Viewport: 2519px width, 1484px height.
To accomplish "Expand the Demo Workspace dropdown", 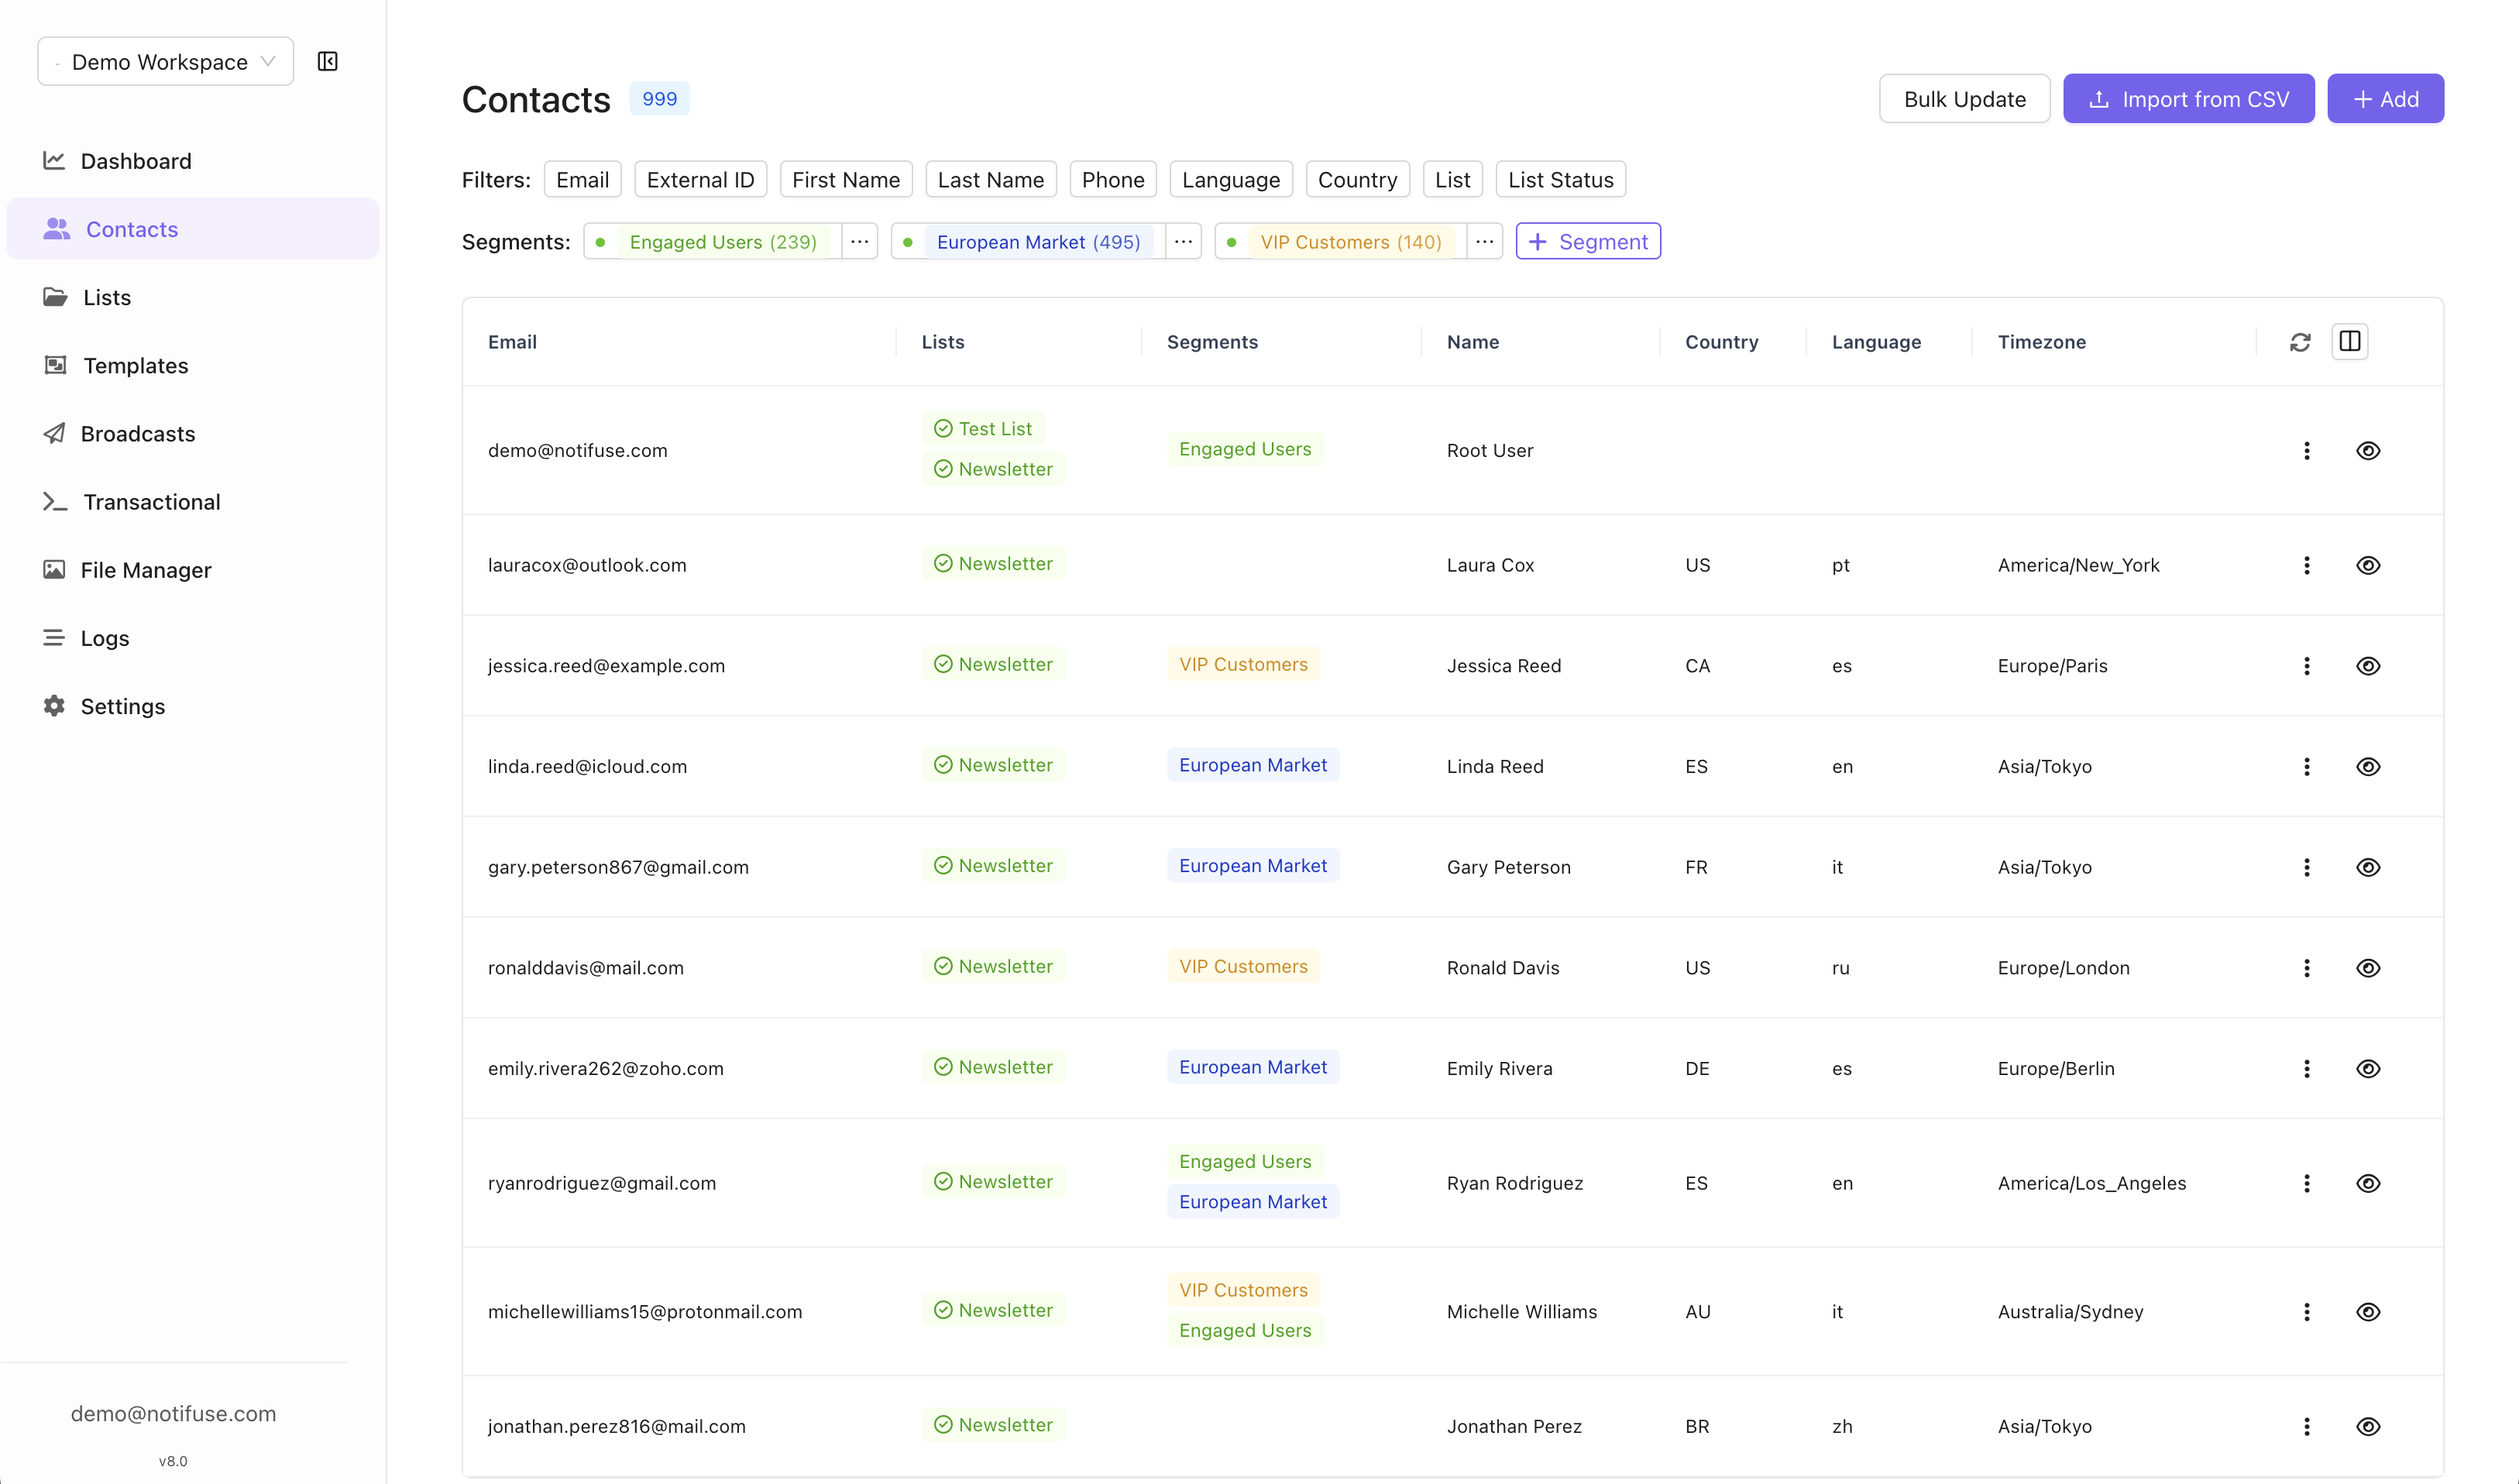I will pos(165,62).
